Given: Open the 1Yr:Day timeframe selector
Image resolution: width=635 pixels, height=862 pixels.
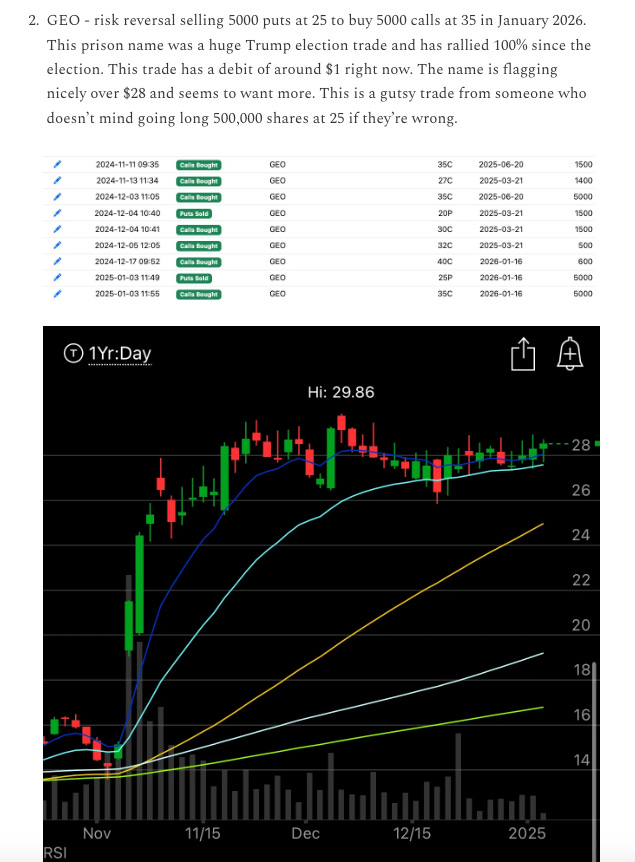Looking at the screenshot, I should point(120,353).
